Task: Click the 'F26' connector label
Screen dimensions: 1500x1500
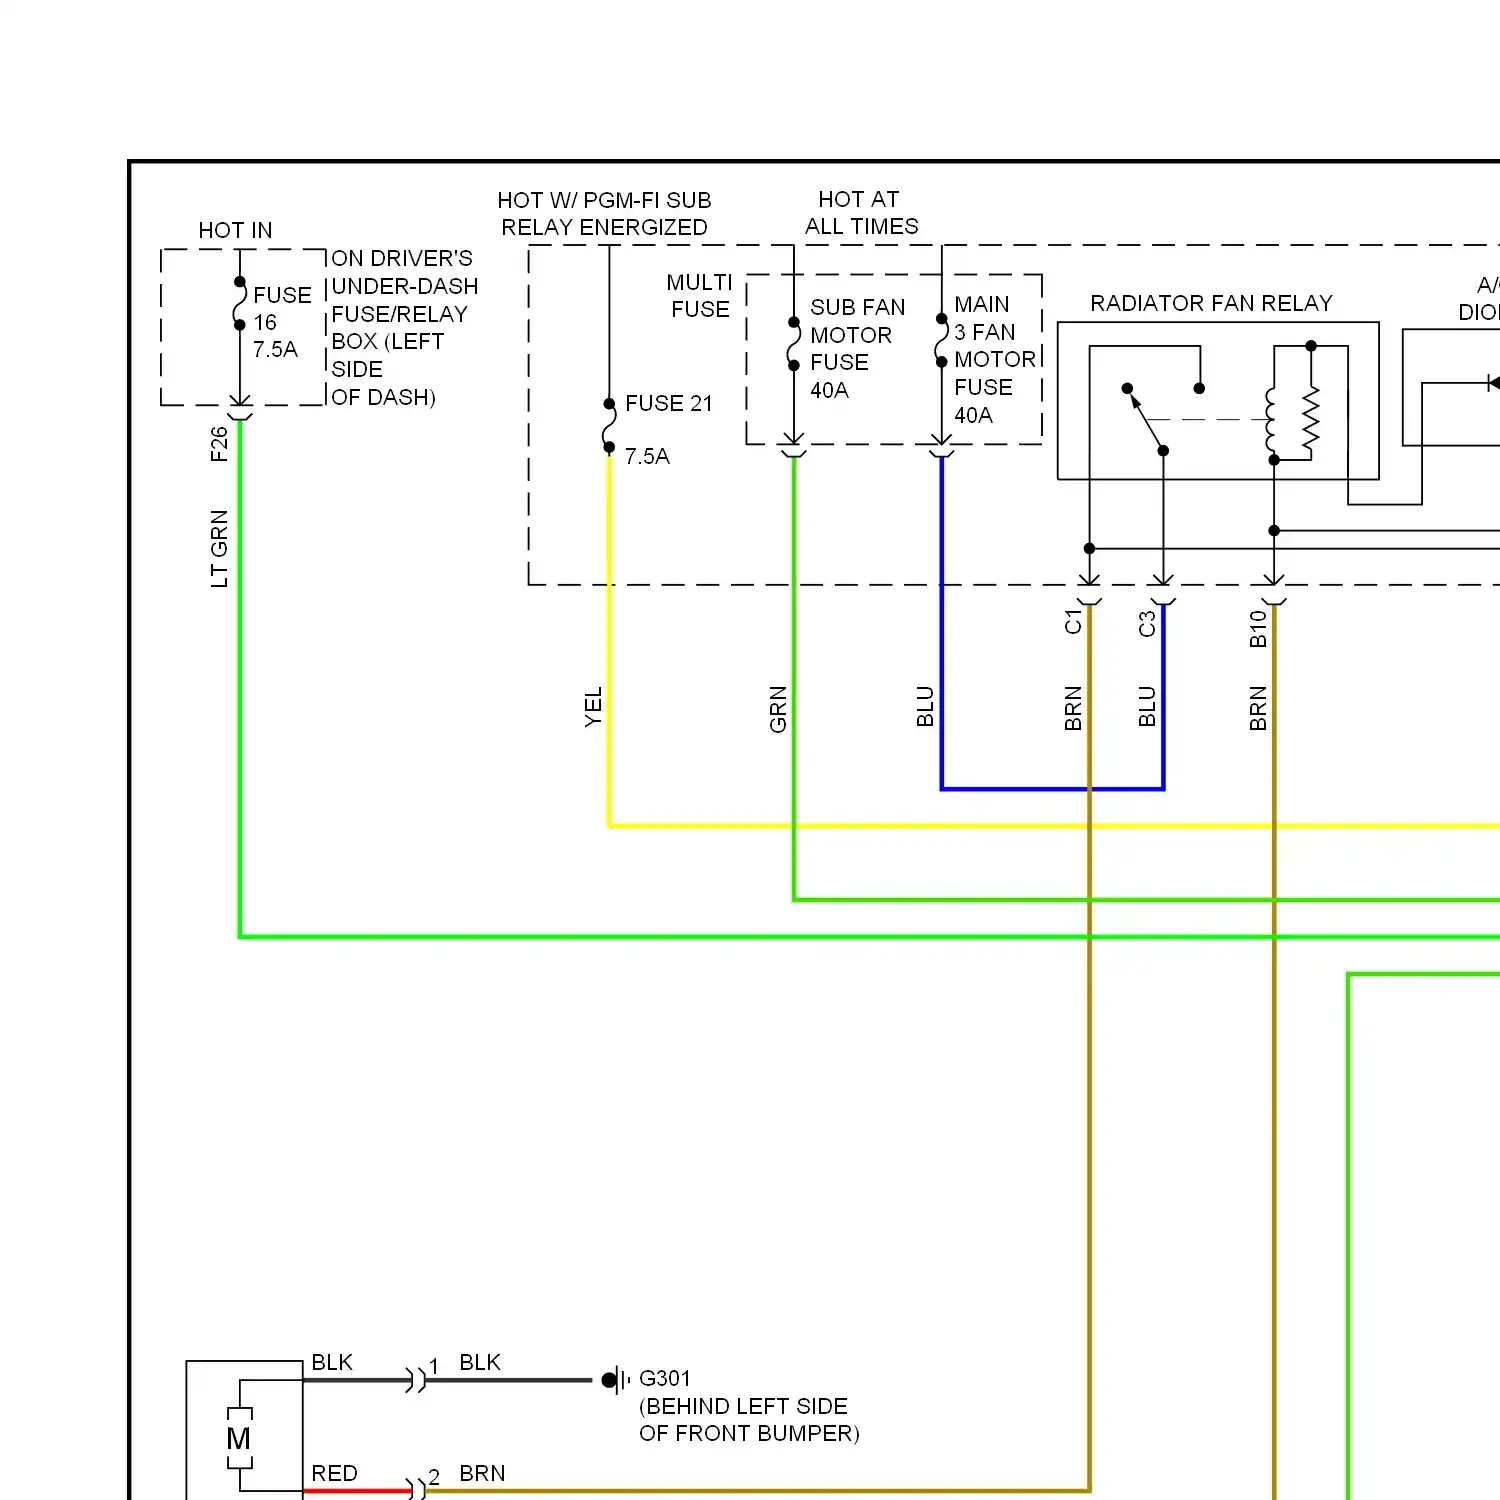Action: [x=219, y=444]
